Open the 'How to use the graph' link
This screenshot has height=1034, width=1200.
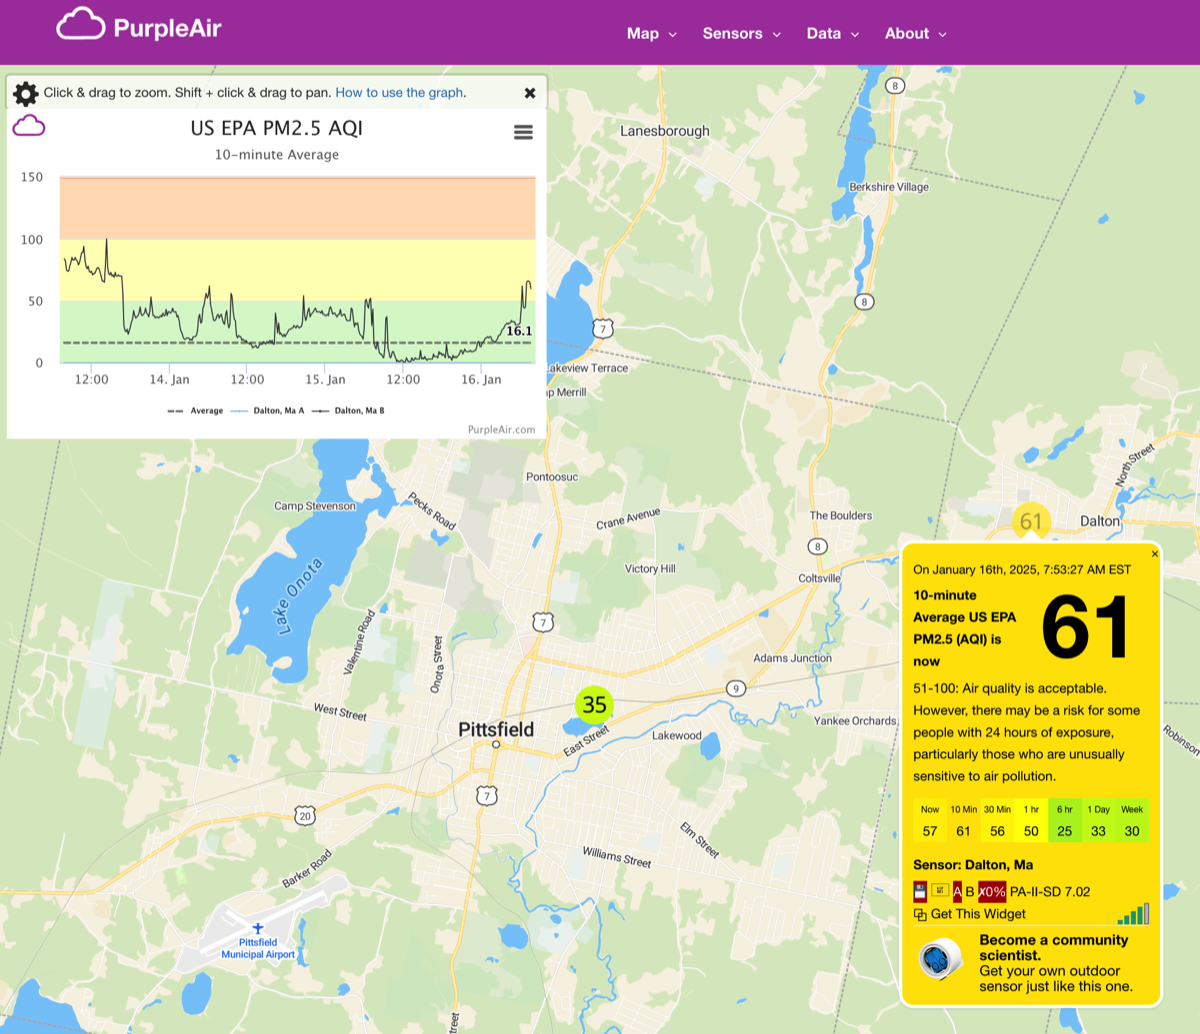coord(400,93)
